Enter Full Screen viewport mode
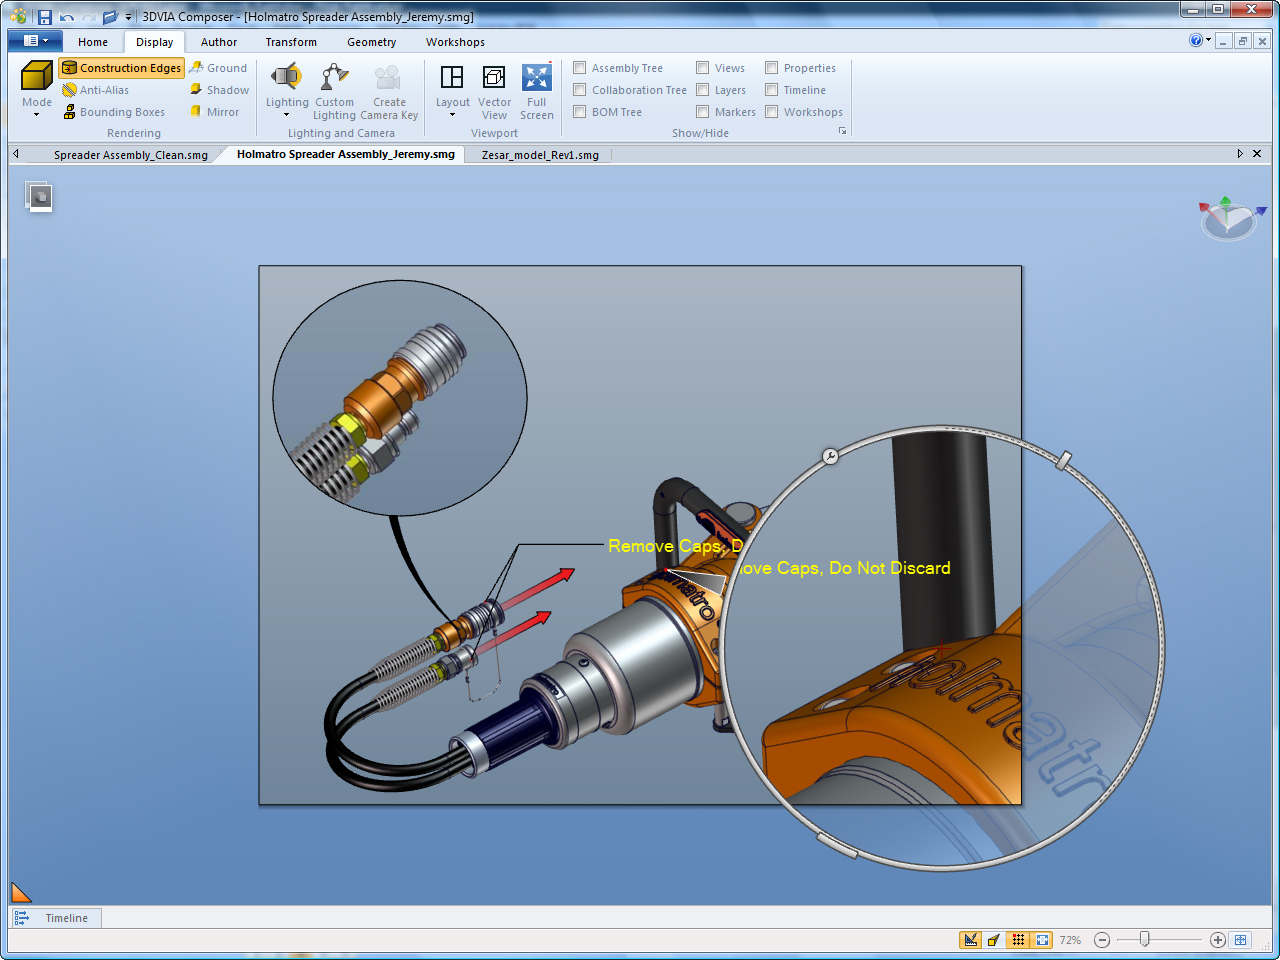Viewport: 1280px width, 960px height. pos(537,79)
